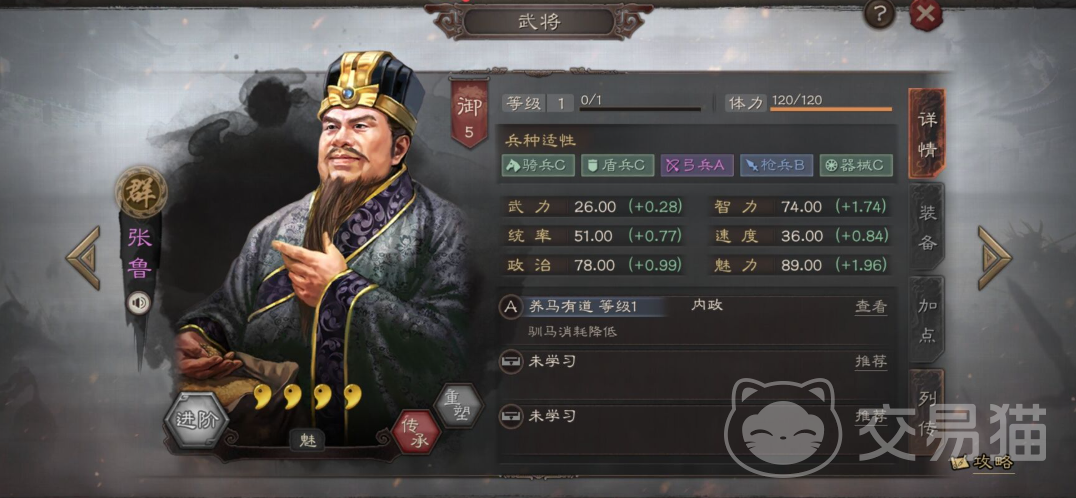Switch to the 装备 tab
This screenshot has width=1076, height=498.
click(x=927, y=226)
